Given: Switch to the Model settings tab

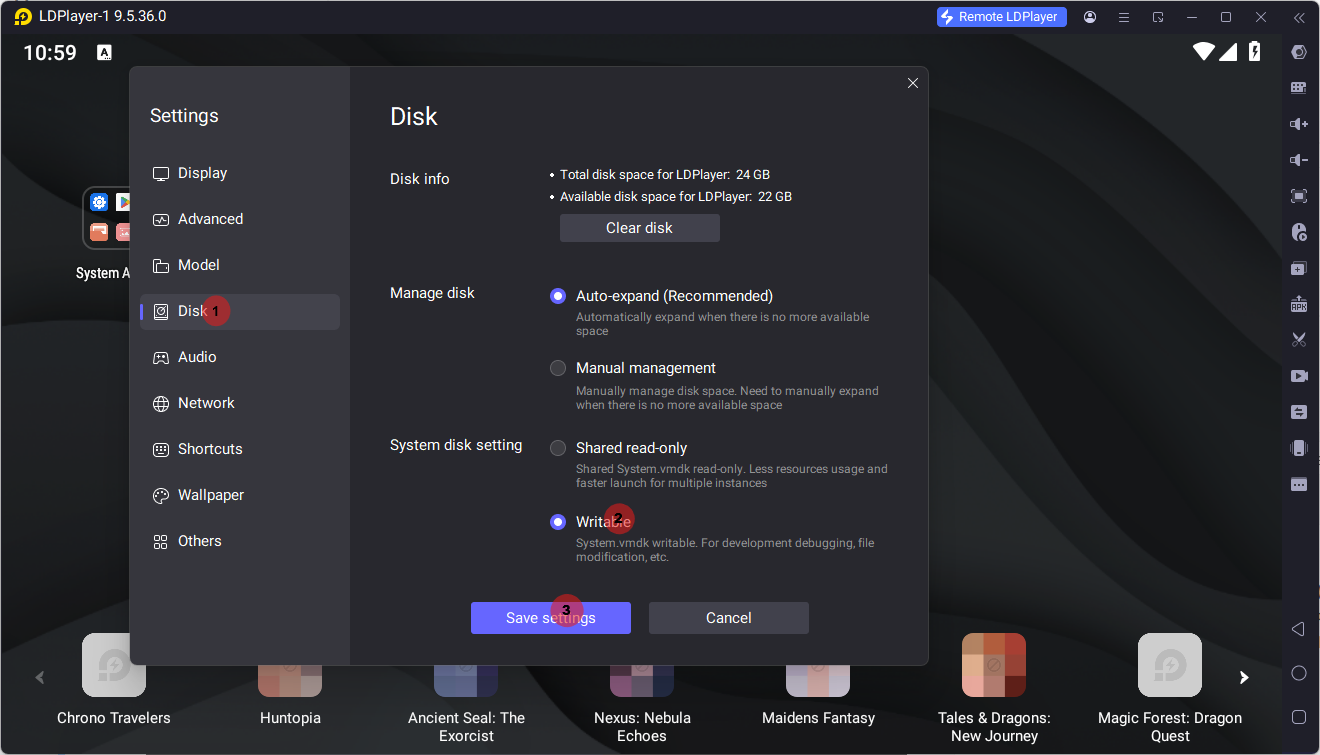Looking at the screenshot, I should [x=240, y=265].
